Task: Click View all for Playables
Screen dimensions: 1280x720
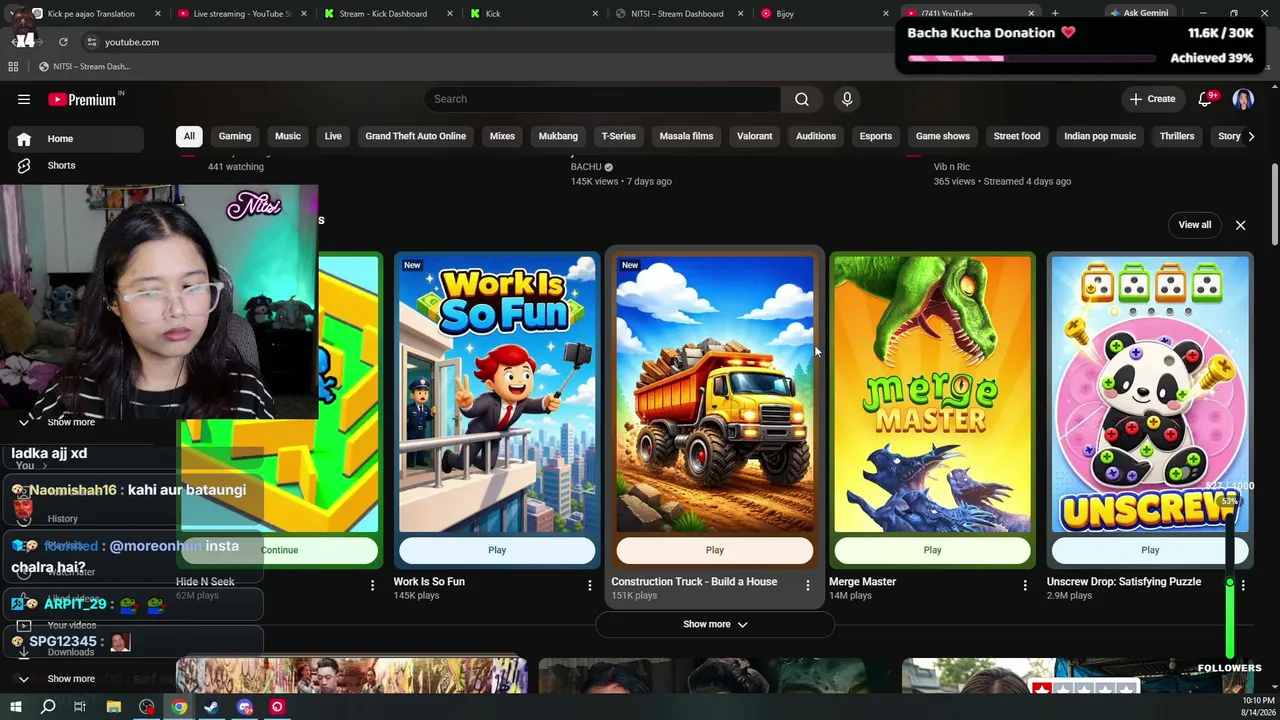Action: click(x=1195, y=225)
